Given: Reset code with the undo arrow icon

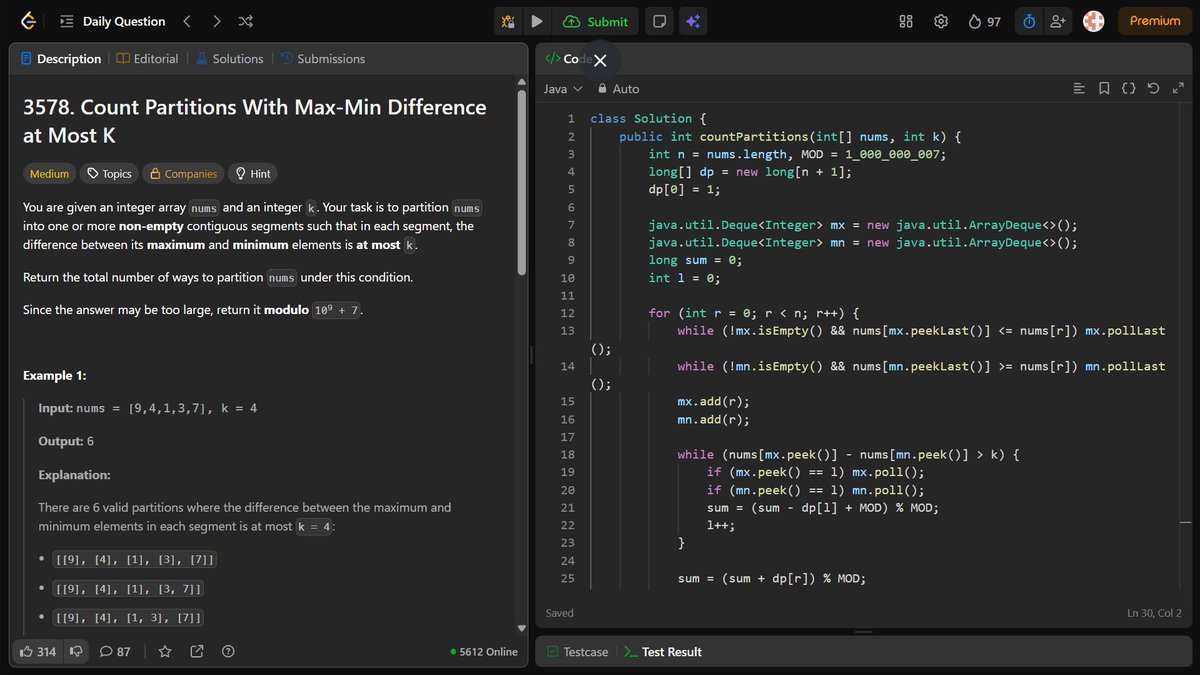Looking at the screenshot, I should click(1153, 89).
